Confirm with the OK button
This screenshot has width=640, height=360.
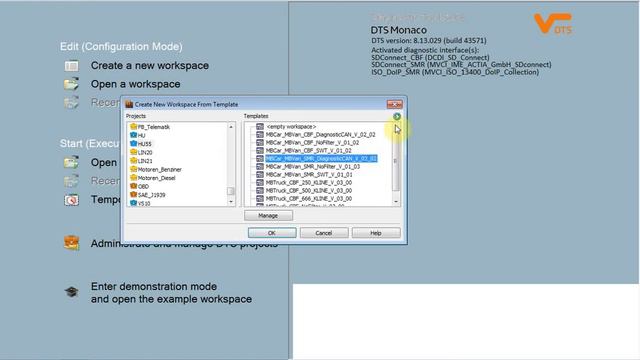[x=272, y=233]
